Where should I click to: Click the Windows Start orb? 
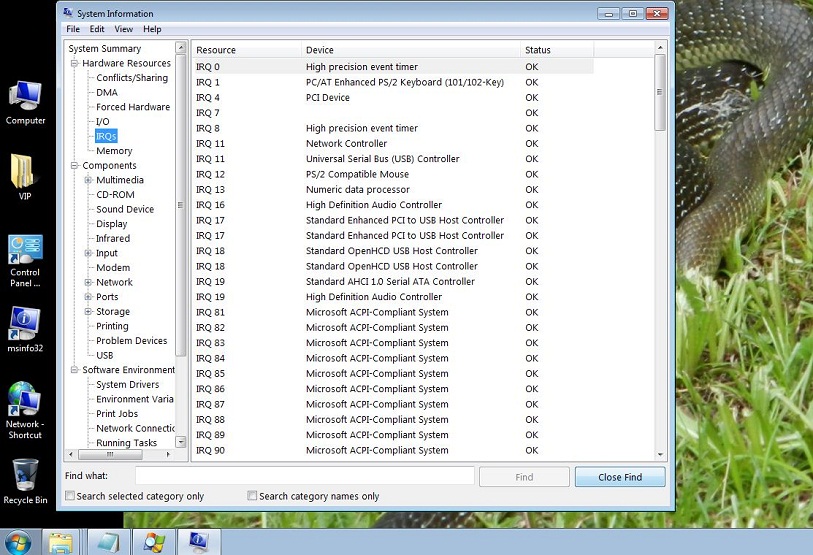point(18,543)
